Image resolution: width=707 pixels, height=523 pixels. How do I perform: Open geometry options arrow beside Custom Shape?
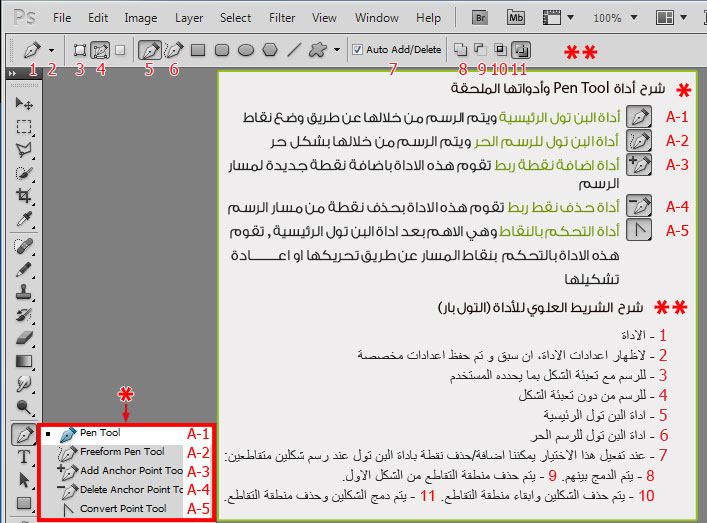coord(337,50)
